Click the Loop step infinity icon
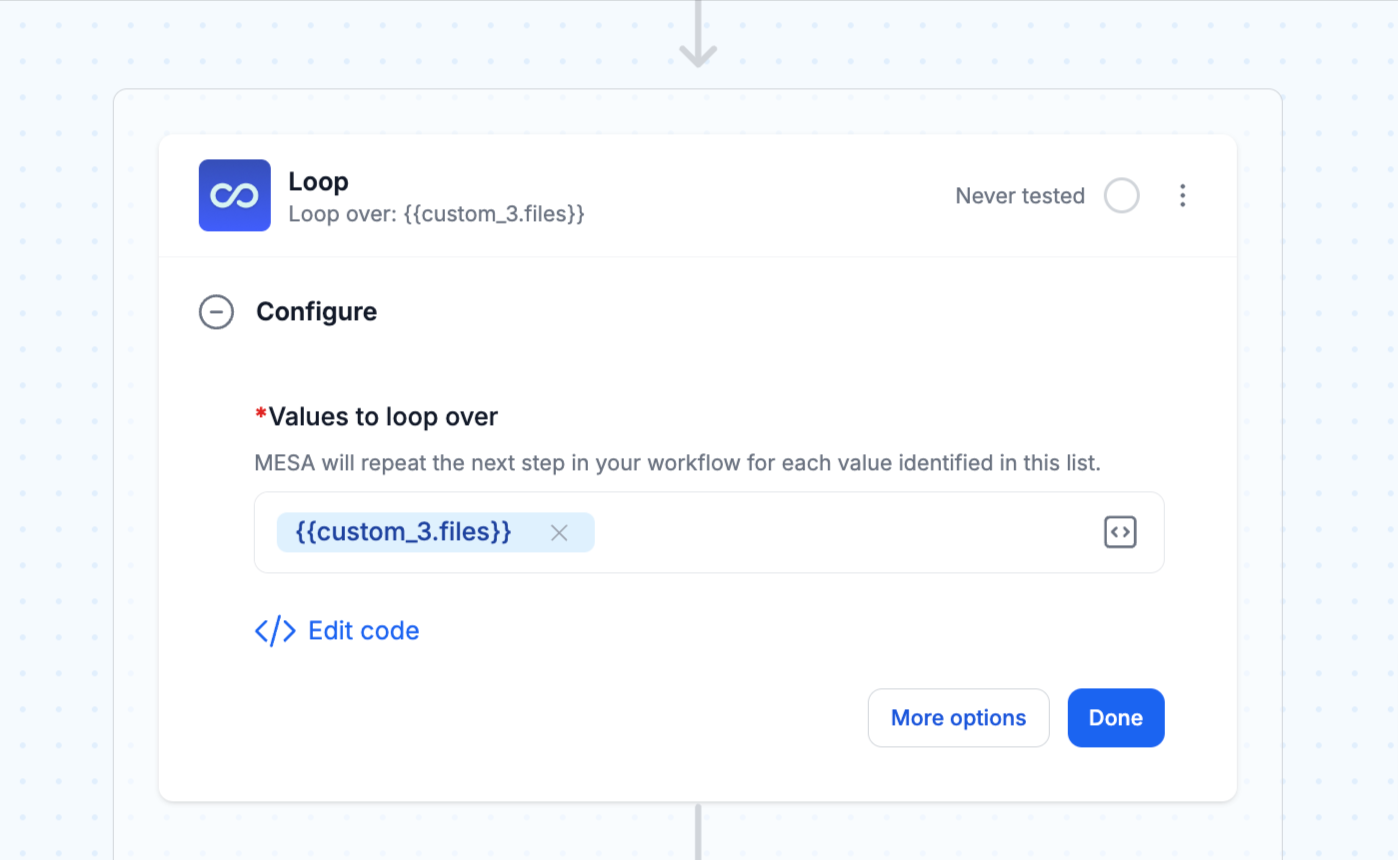 [235, 195]
